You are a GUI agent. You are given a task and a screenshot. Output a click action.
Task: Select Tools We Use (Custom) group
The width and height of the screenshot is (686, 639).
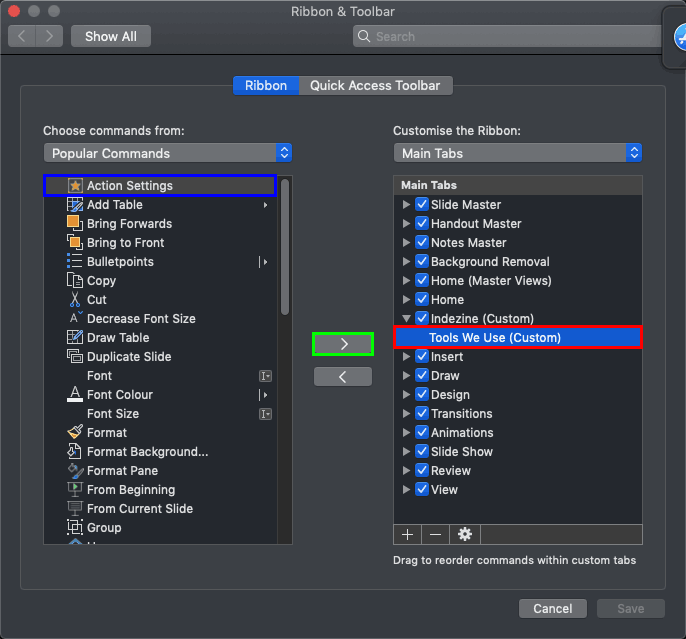518,337
